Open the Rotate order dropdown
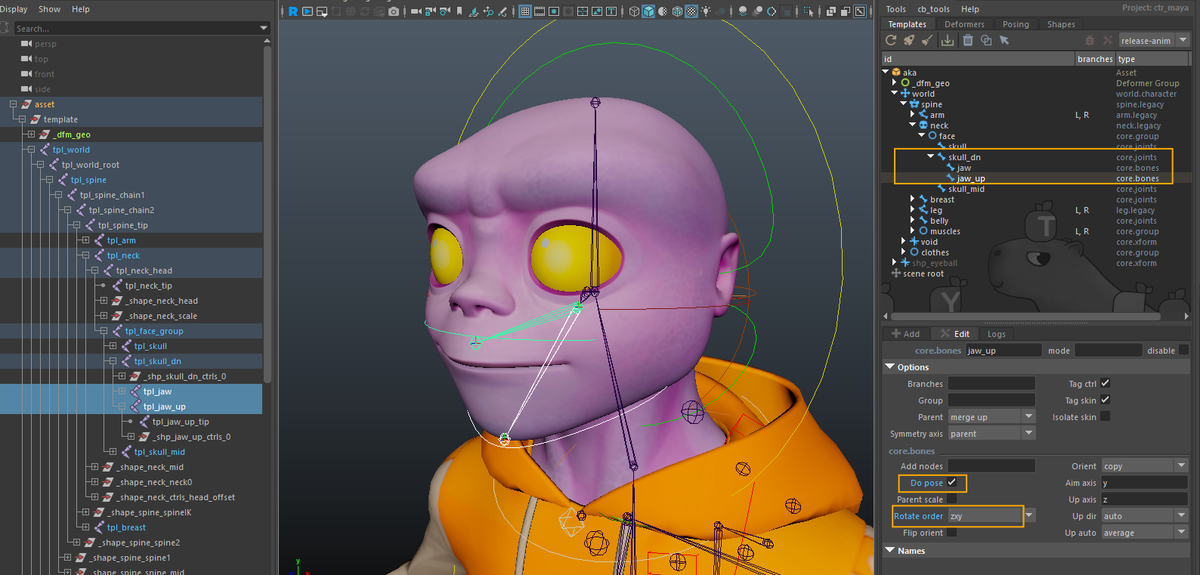Screen dimensions: 1200x575 tap(991, 516)
